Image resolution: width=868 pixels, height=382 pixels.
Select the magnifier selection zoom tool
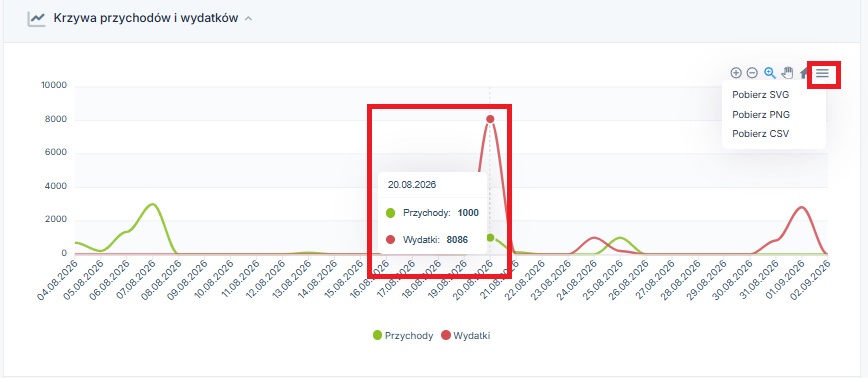point(769,73)
